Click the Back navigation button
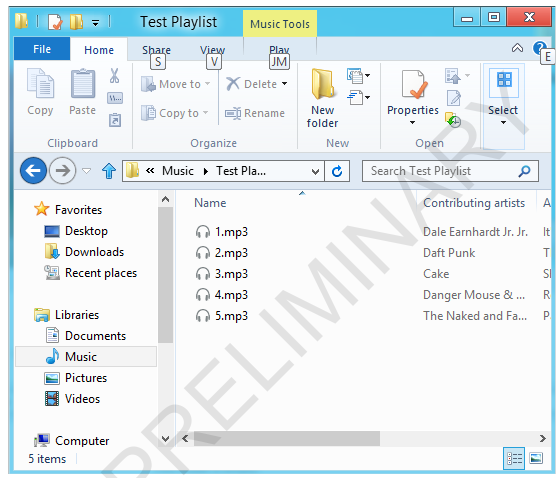This screenshot has width=560, height=478. [x=33, y=171]
